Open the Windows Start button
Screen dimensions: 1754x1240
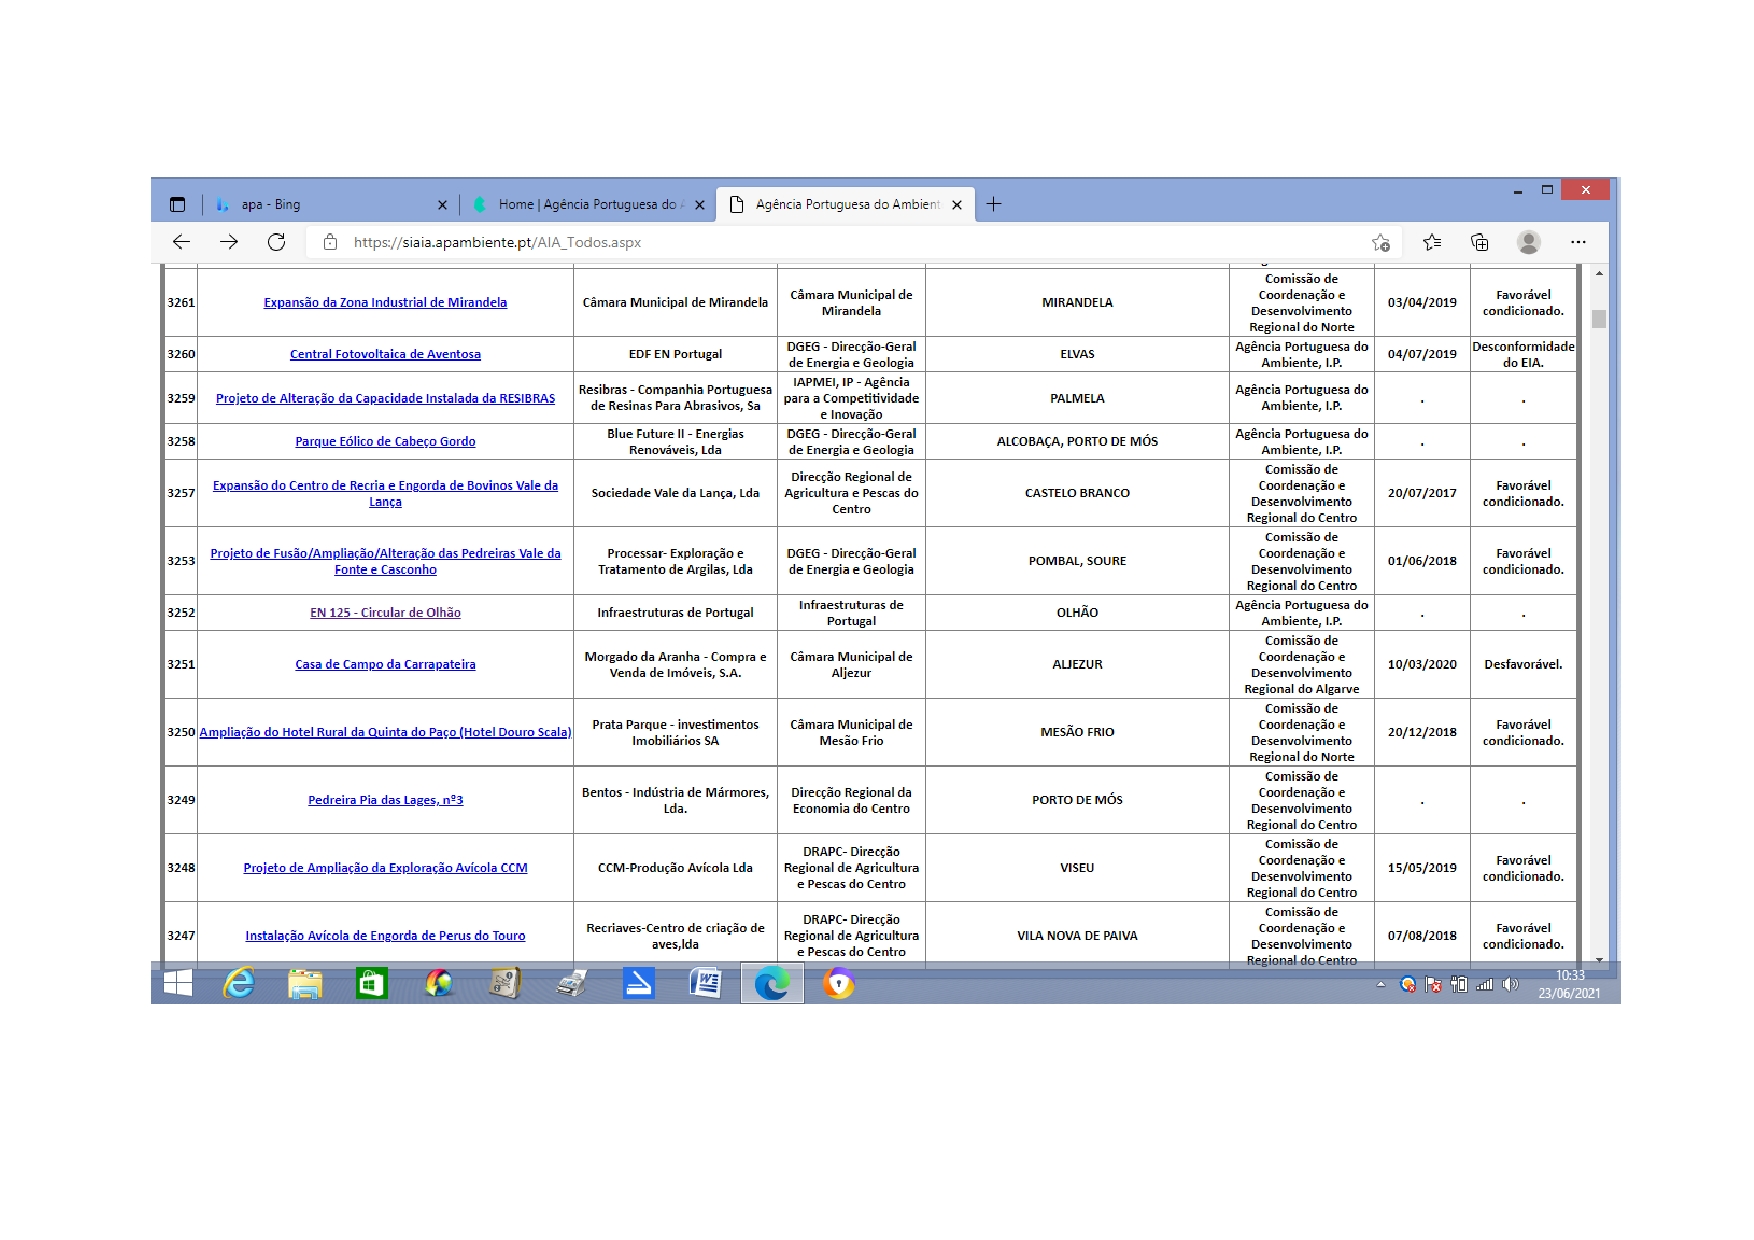pyautogui.click(x=178, y=984)
